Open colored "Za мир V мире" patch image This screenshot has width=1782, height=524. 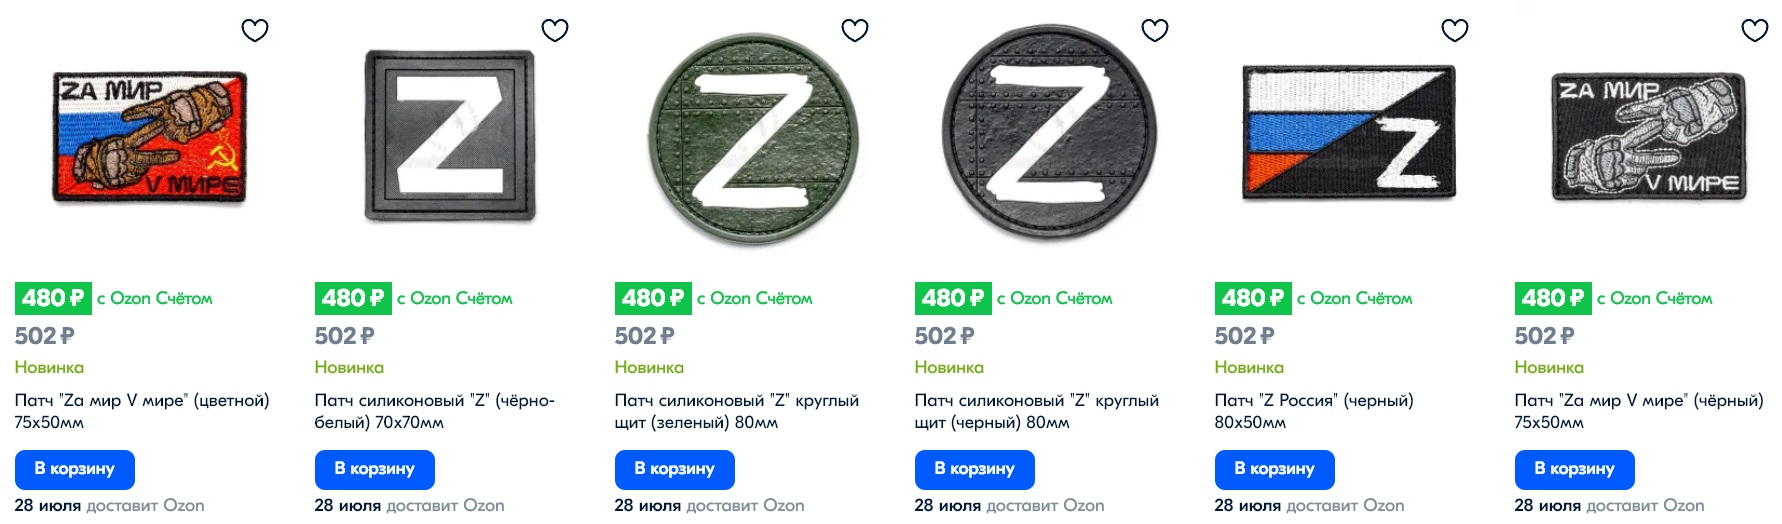point(150,137)
